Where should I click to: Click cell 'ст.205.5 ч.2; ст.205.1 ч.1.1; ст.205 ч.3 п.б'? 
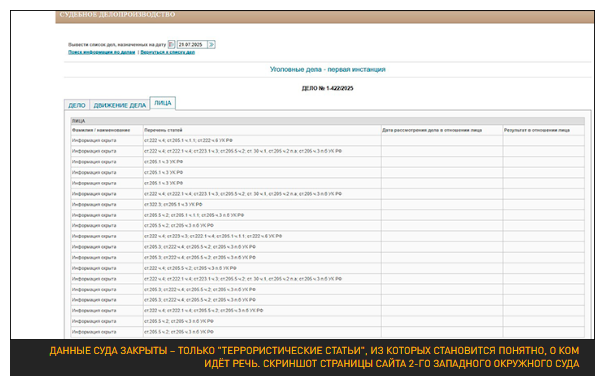262,215
